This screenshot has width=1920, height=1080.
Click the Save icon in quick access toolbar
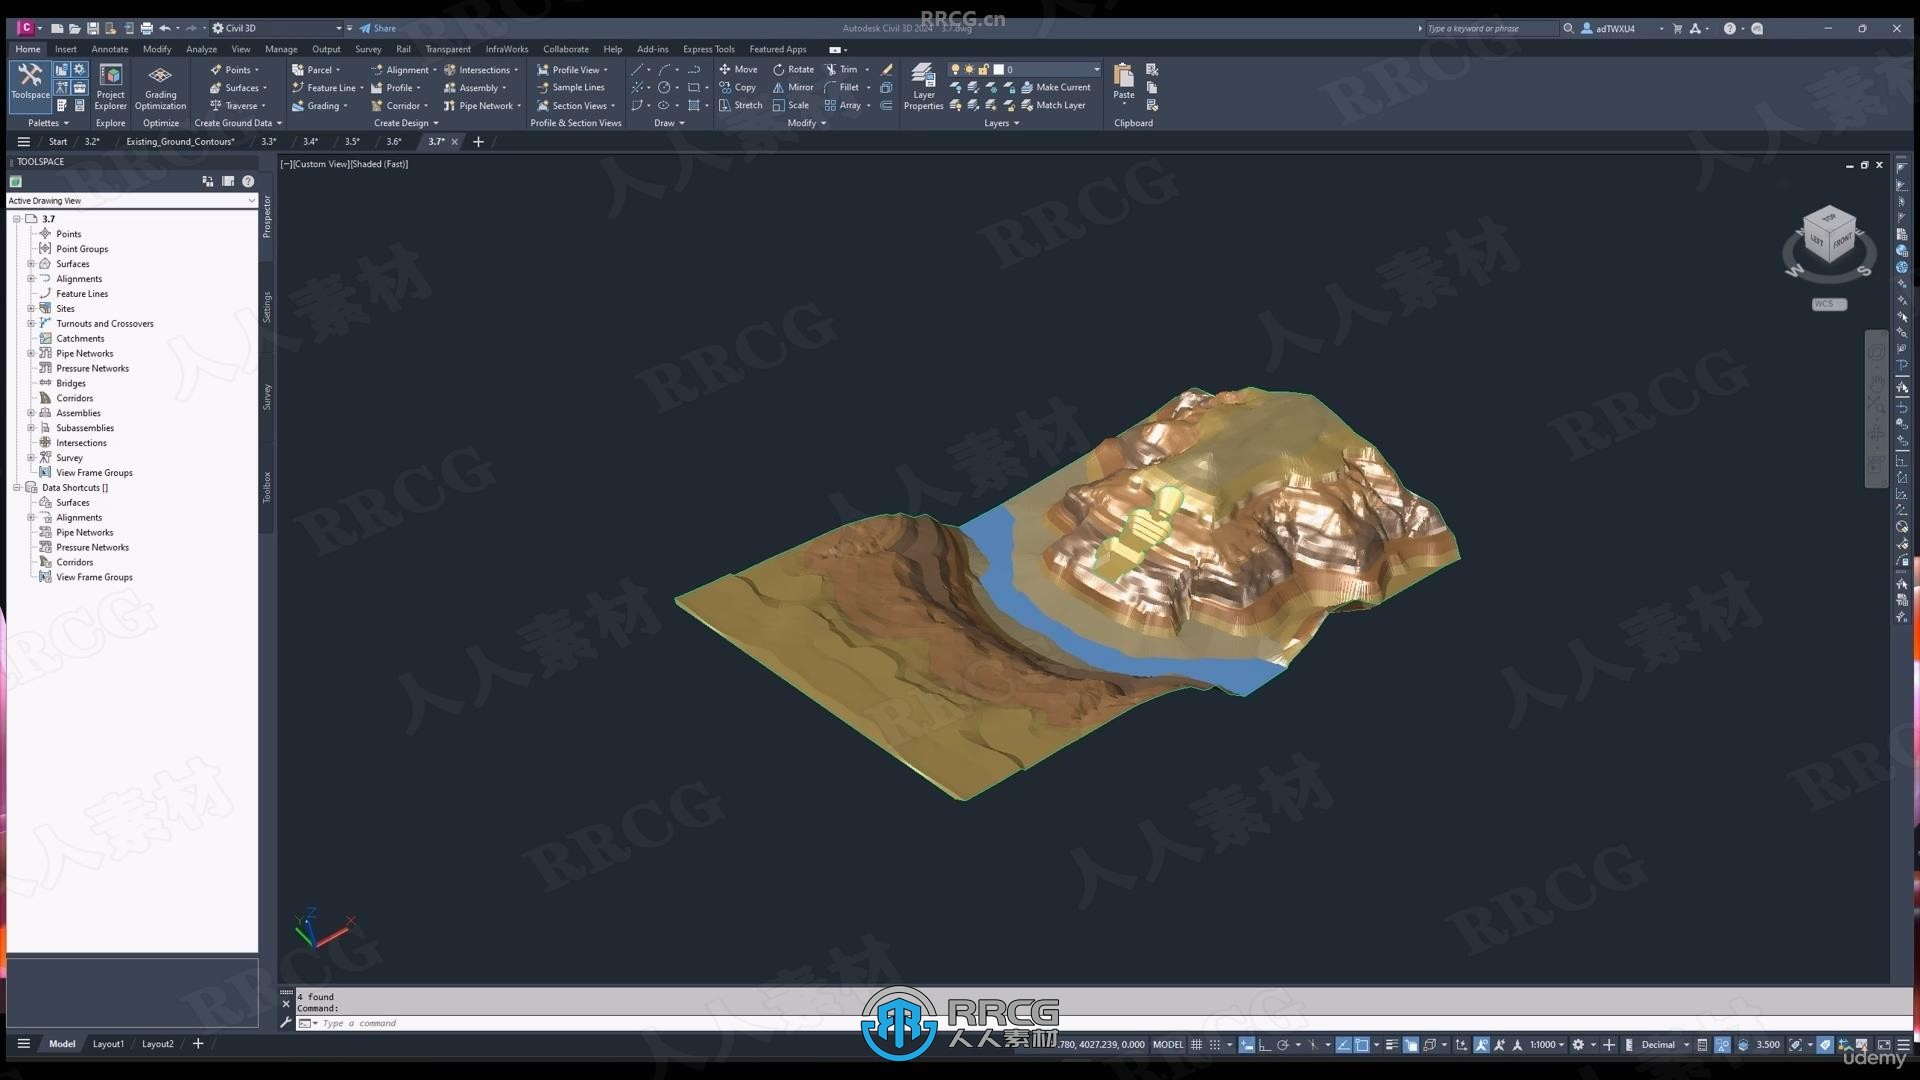point(92,29)
